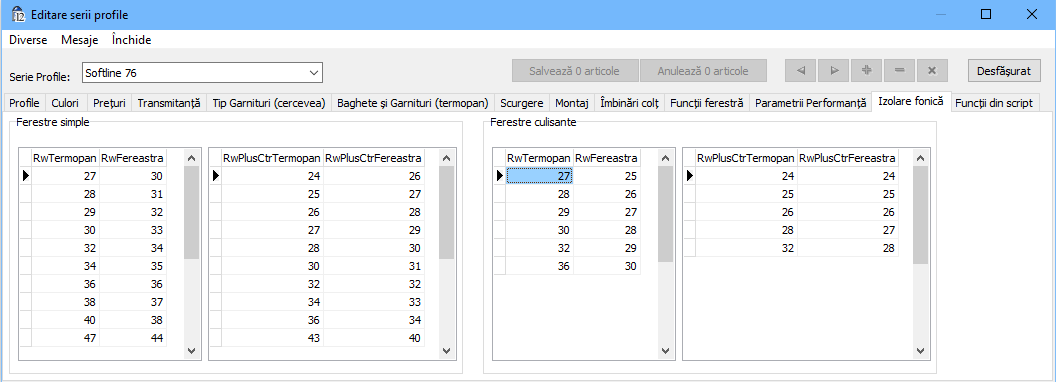Click cell 43 in Ferestre simple RwPlusCtrTermopan
The image size is (1056, 382).
tap(272, 338)
